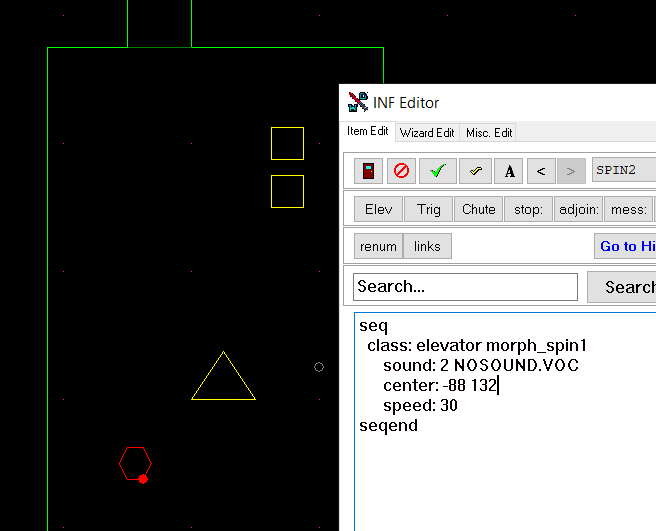Click the 'center: -88 132' line

[x=440, y=385]
